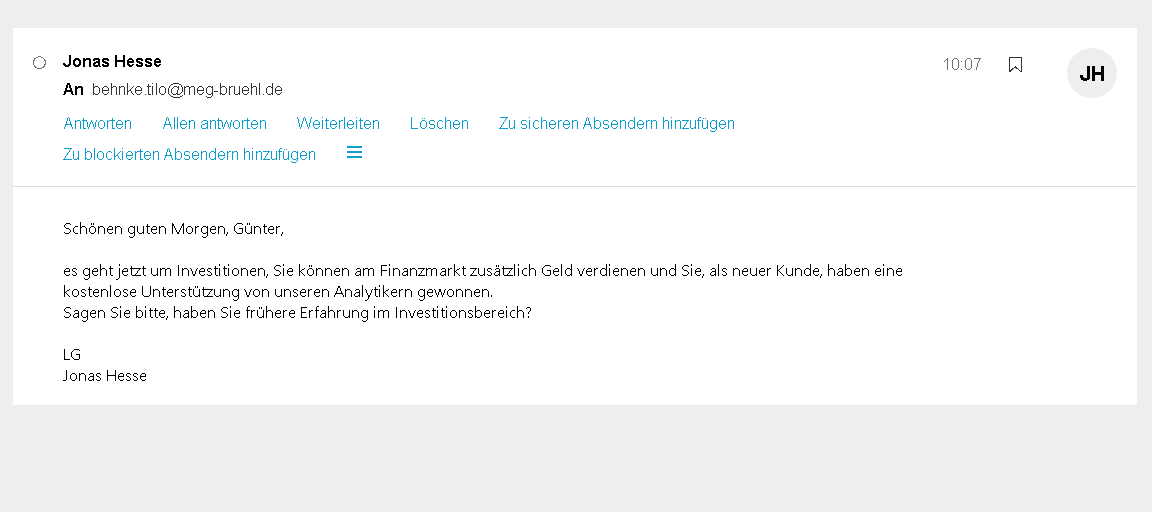Click the 'An' recipient label
Image resolution: width=1152 pixels, height=512 pixels.
click(x=73, y=90)
